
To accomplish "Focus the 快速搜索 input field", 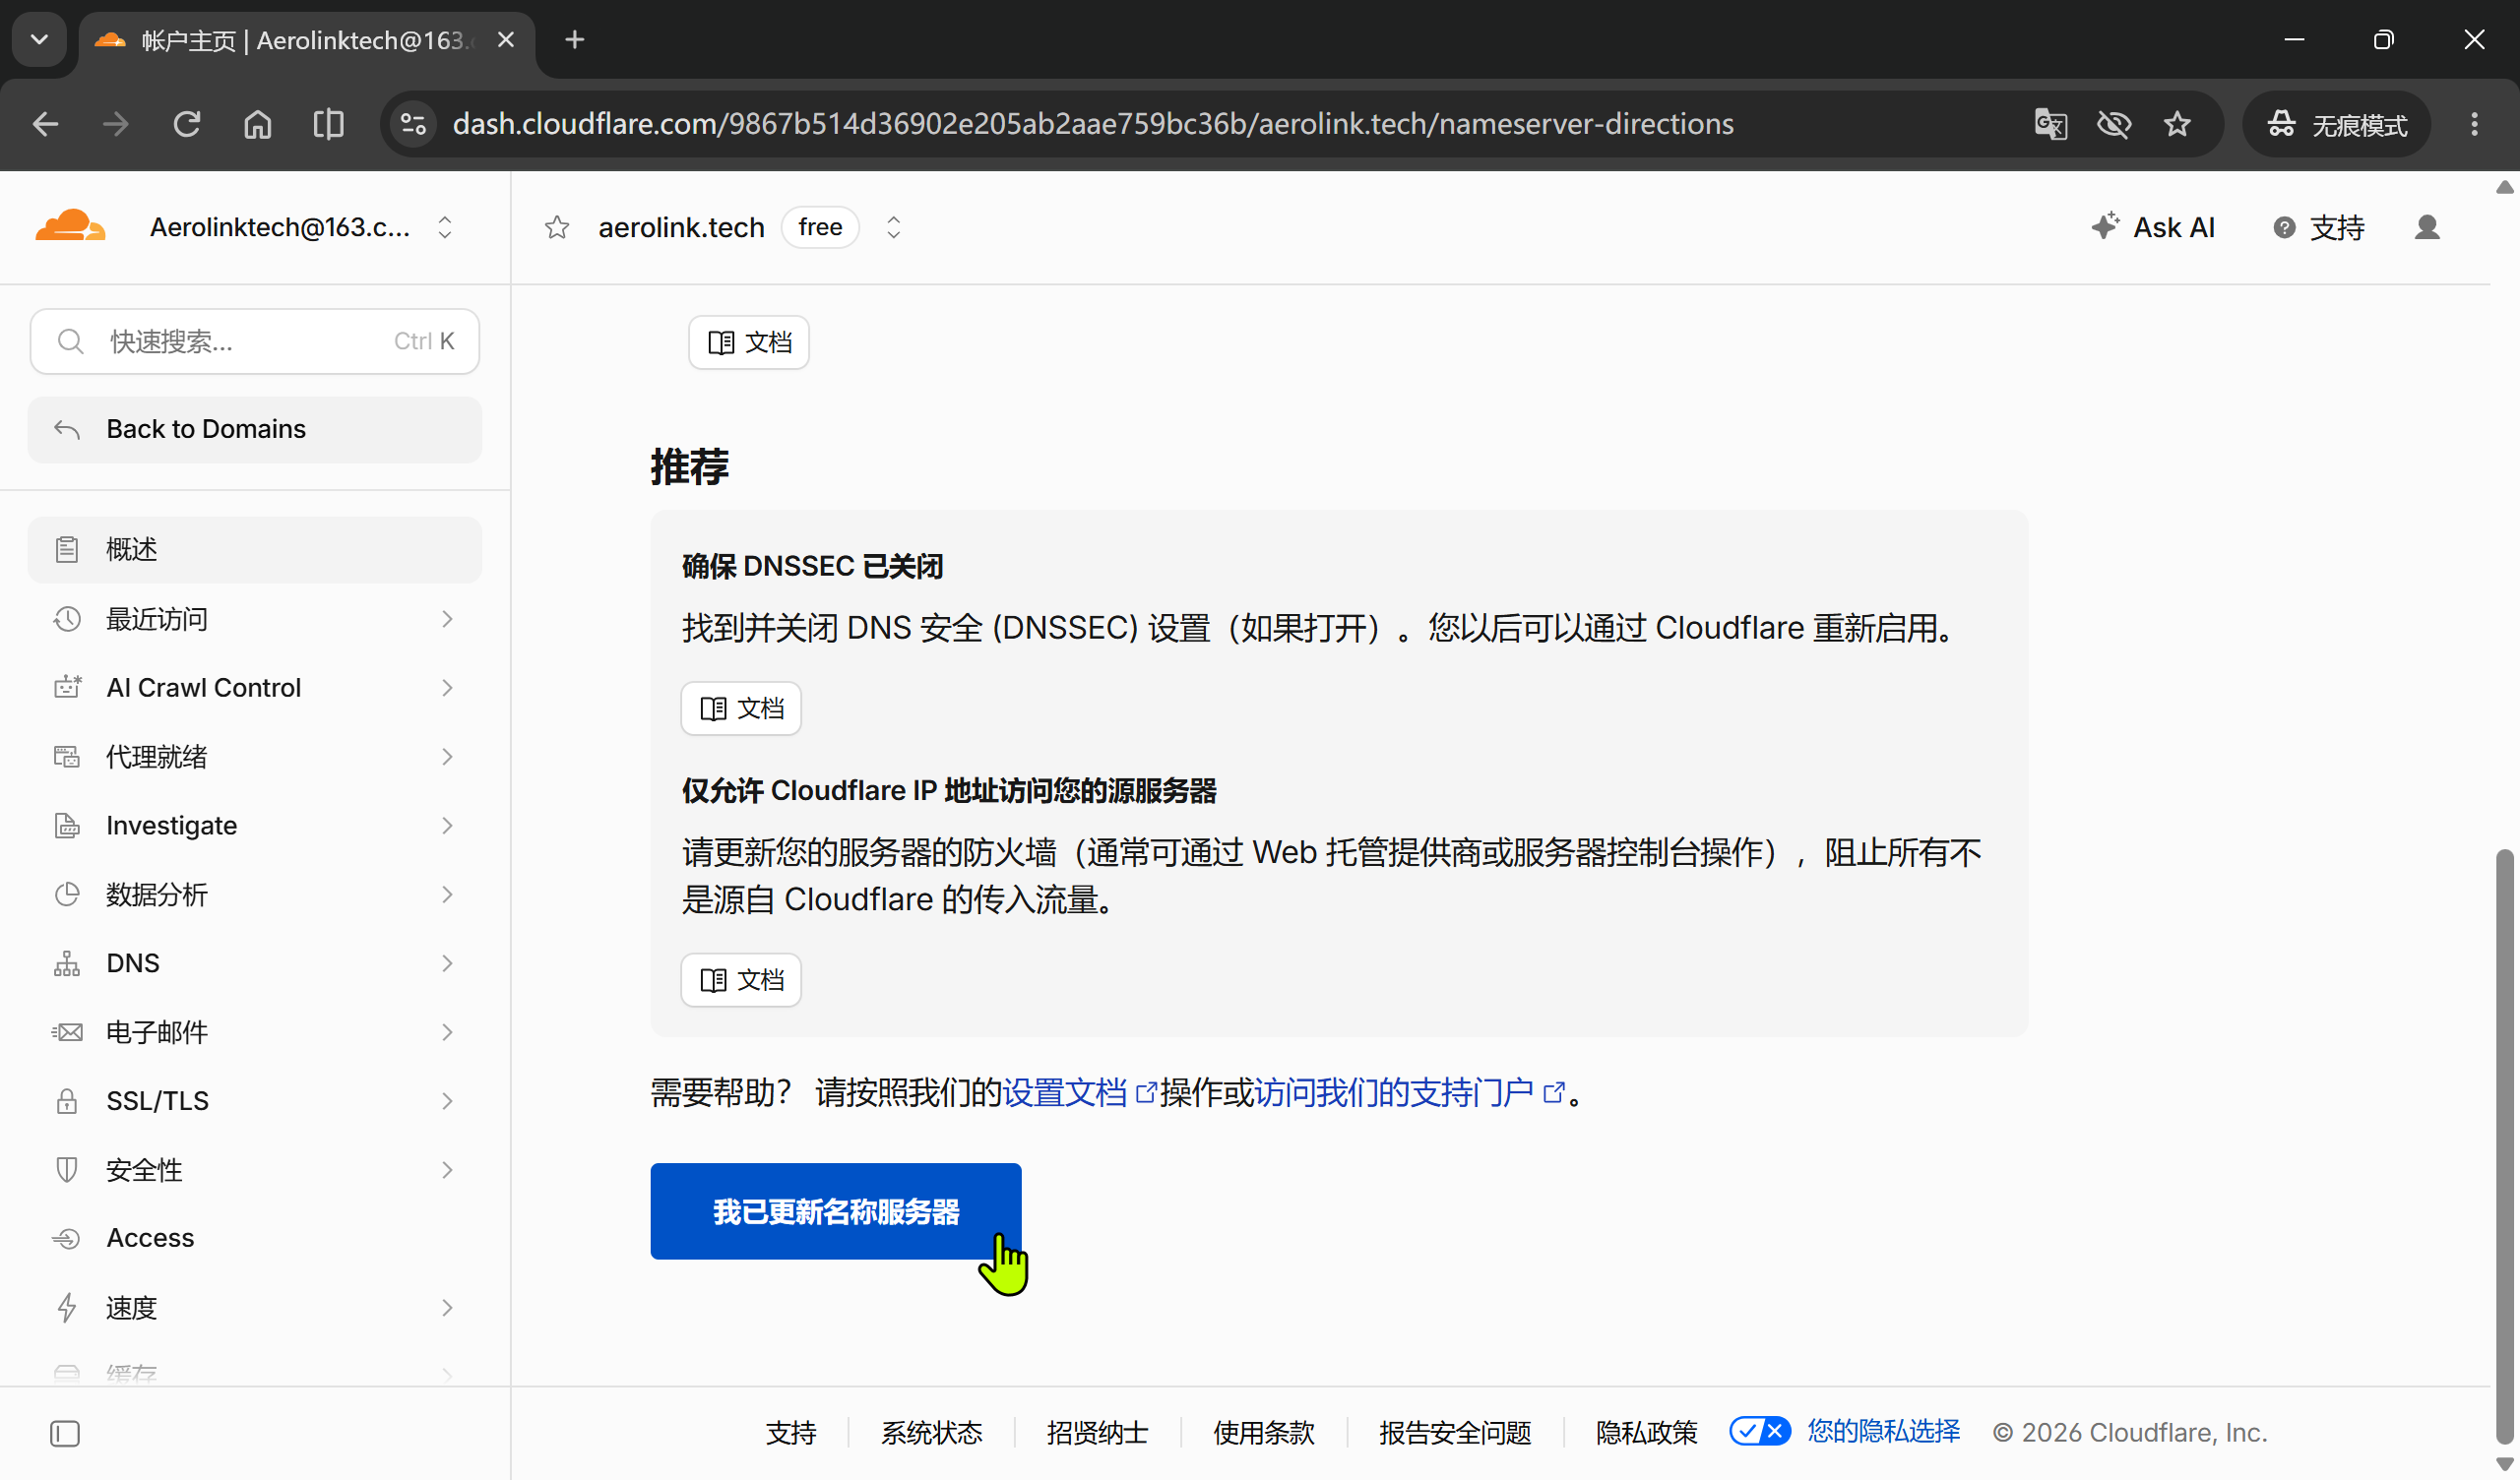I will point(255,341).
